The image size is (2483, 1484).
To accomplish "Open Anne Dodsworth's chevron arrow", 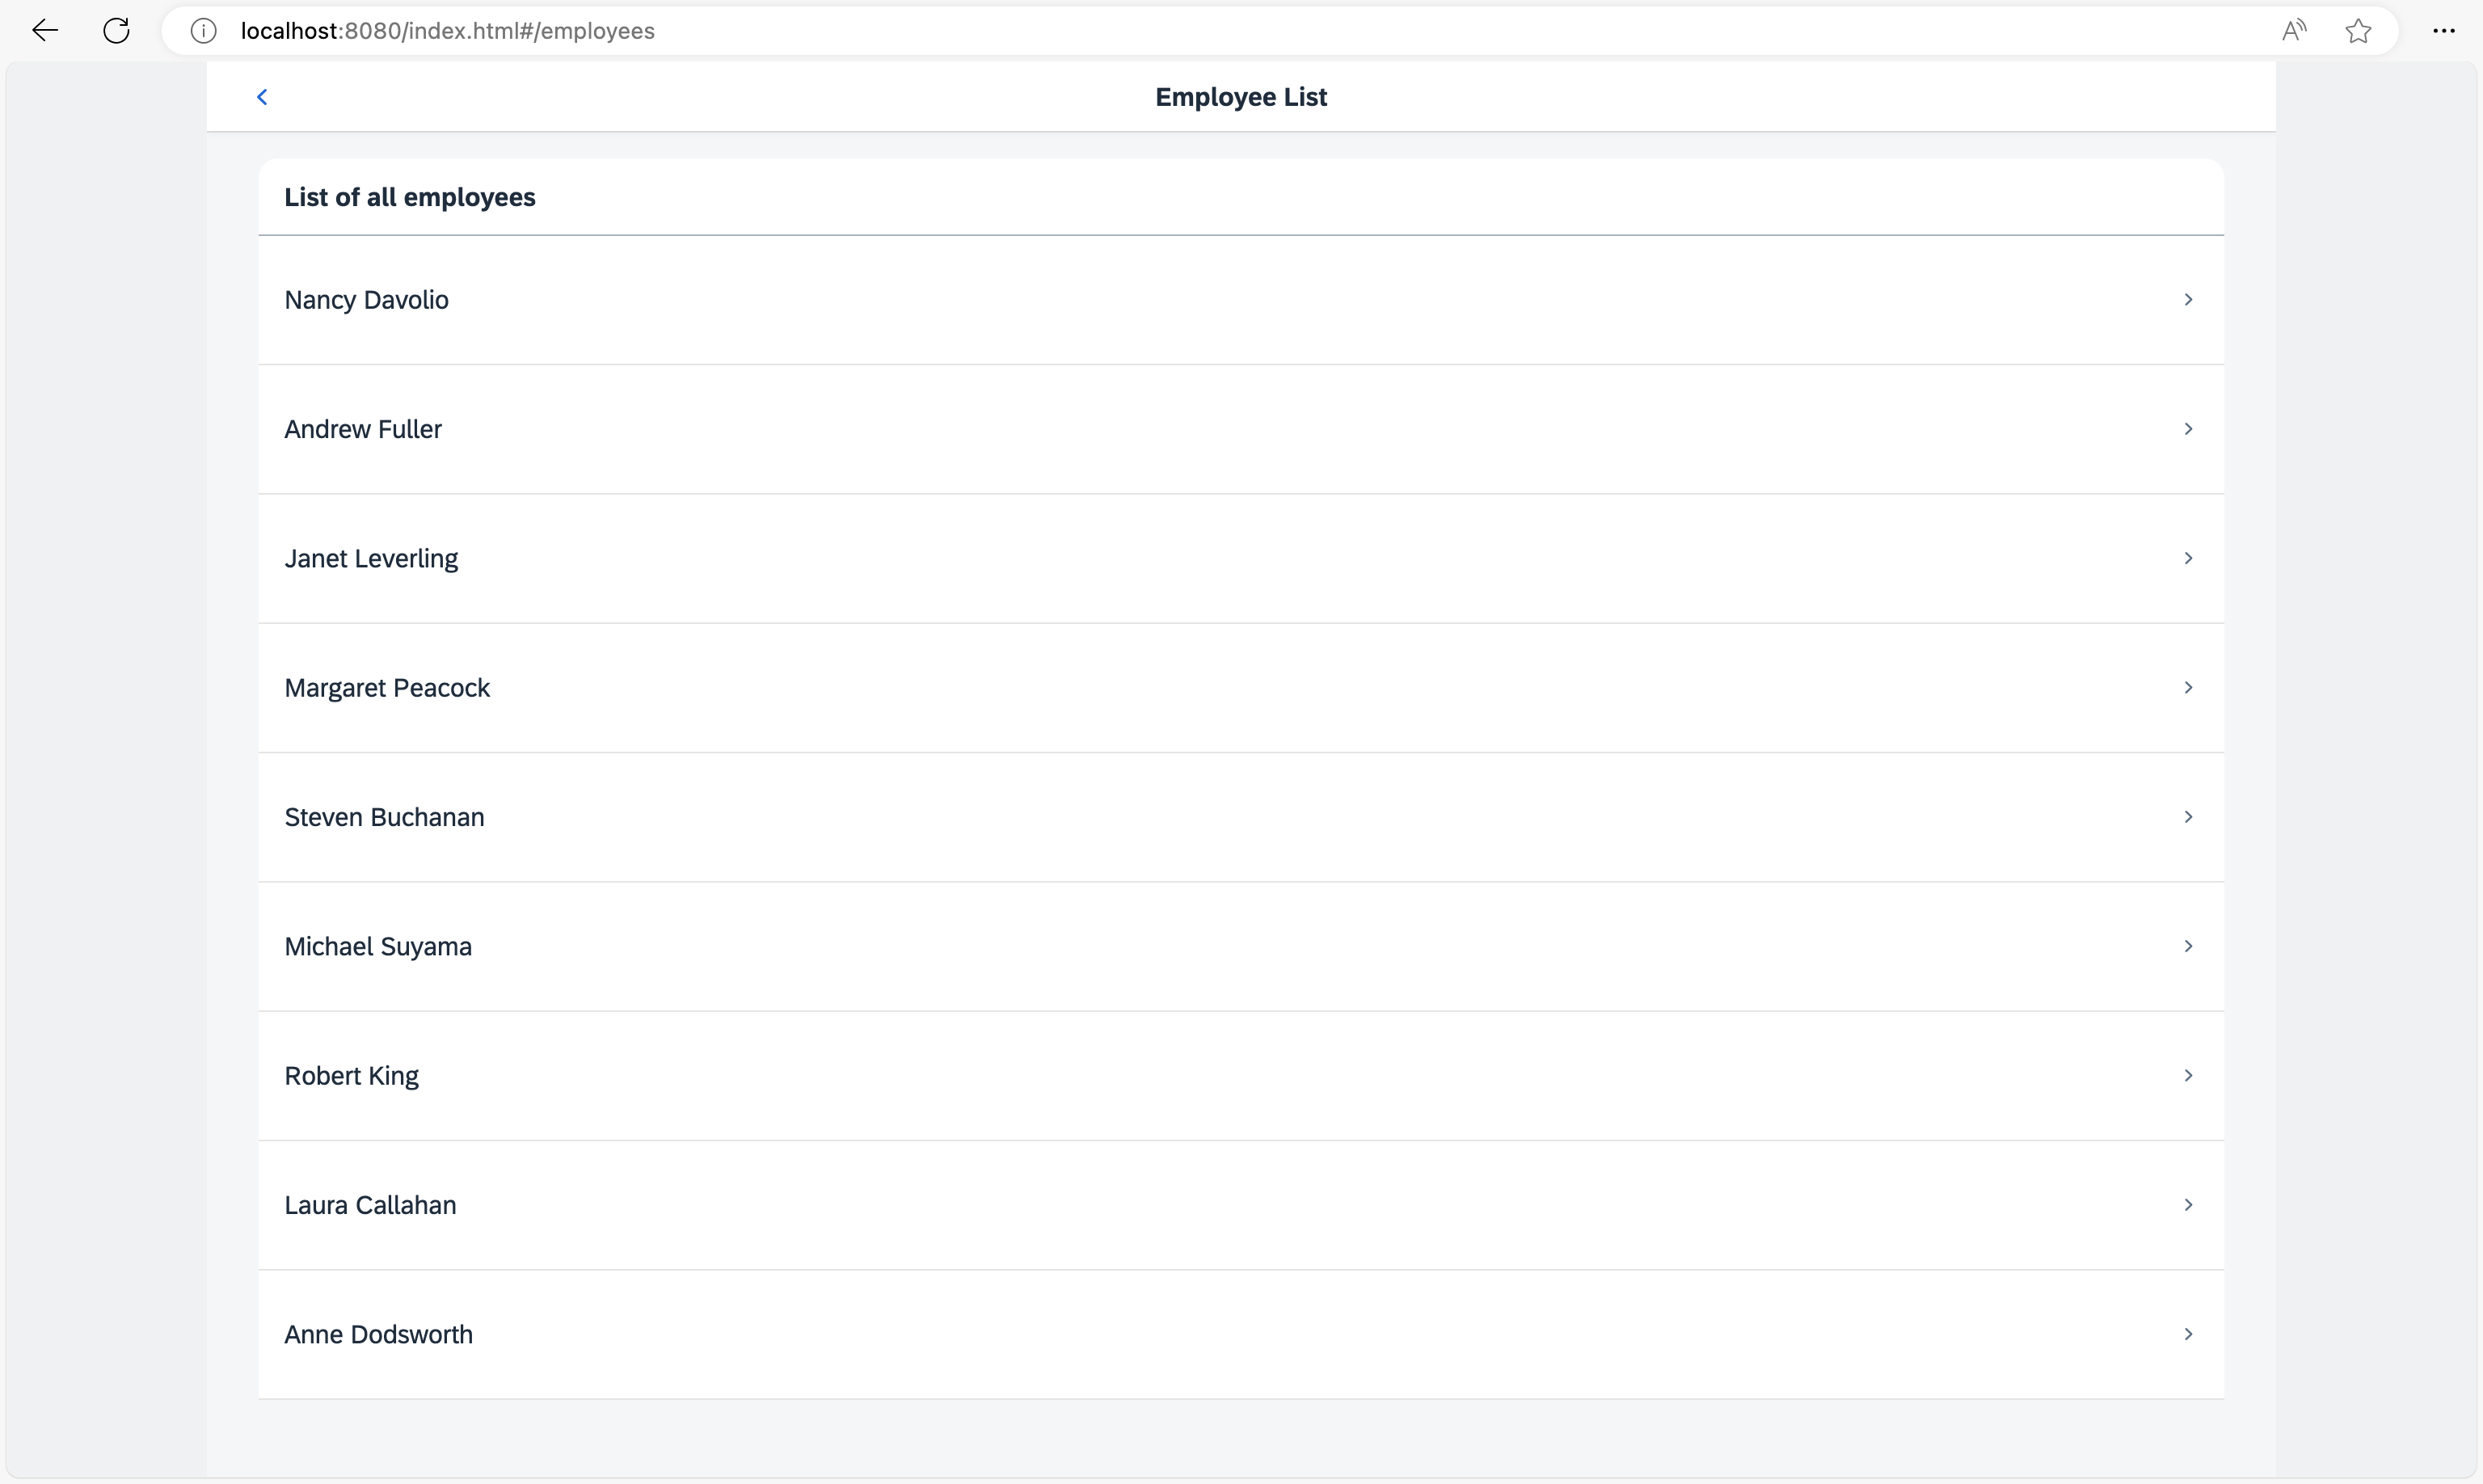I will coord(2188,1334).
